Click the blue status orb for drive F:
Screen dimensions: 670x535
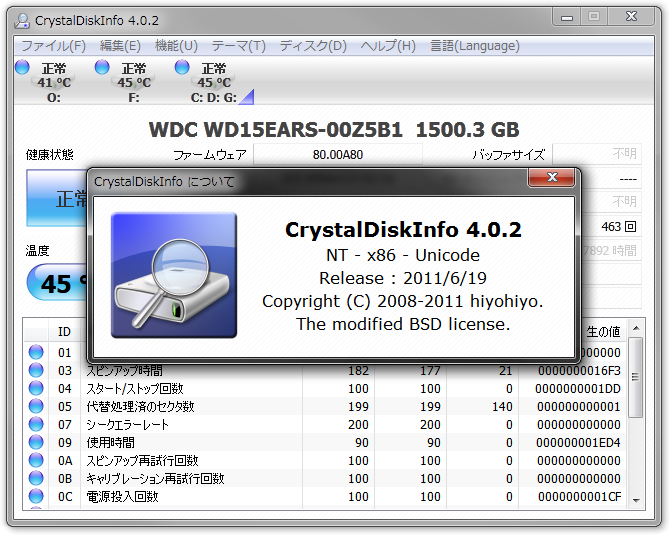coord(102,67)
